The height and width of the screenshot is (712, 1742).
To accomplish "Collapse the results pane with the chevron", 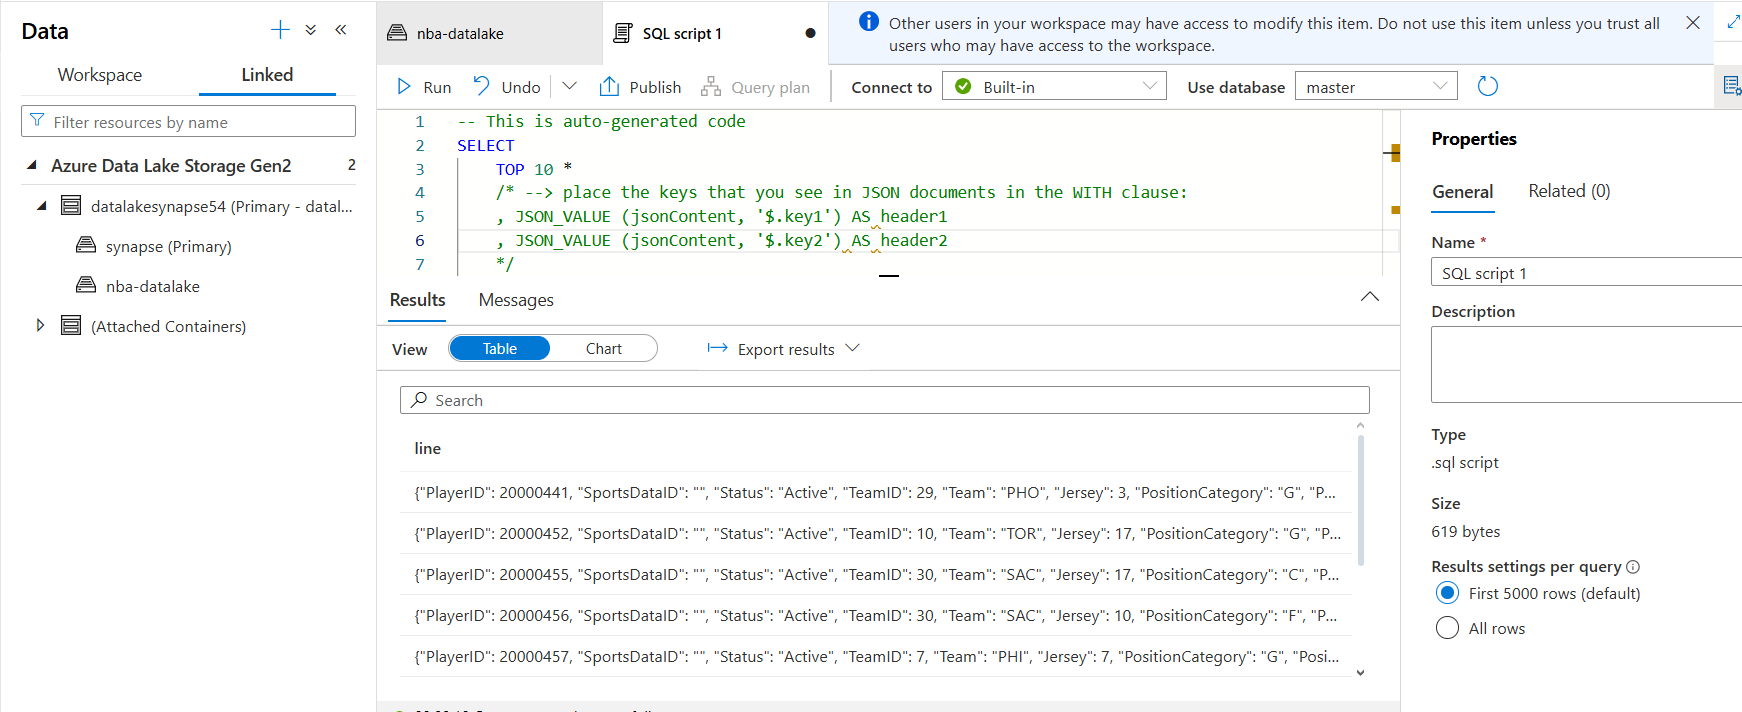I will point(1370,297).
